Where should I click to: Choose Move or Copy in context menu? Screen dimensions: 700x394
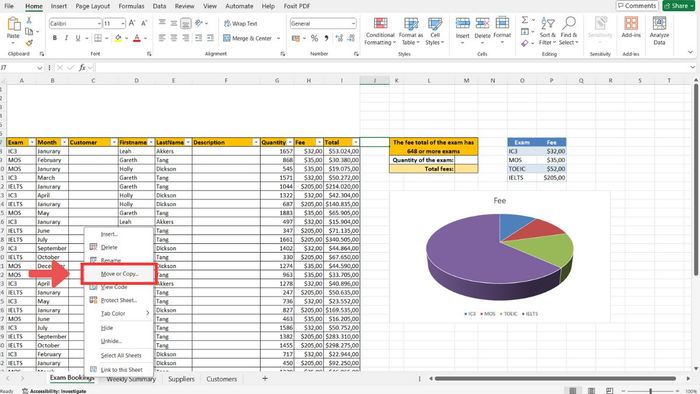(x=120, y=274)
